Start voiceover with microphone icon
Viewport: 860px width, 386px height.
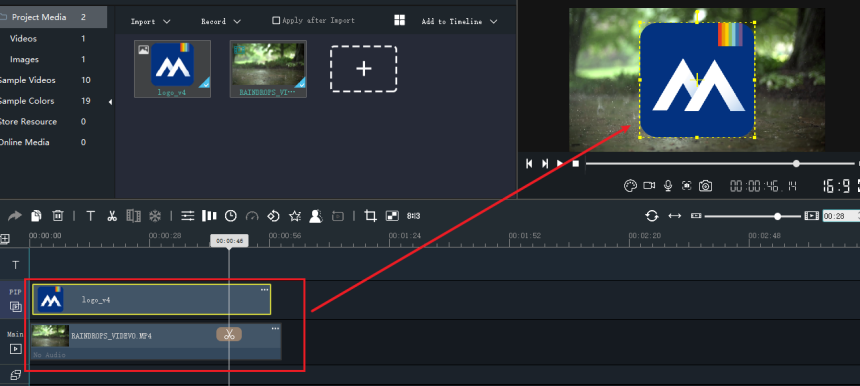[x=667, y=186]
